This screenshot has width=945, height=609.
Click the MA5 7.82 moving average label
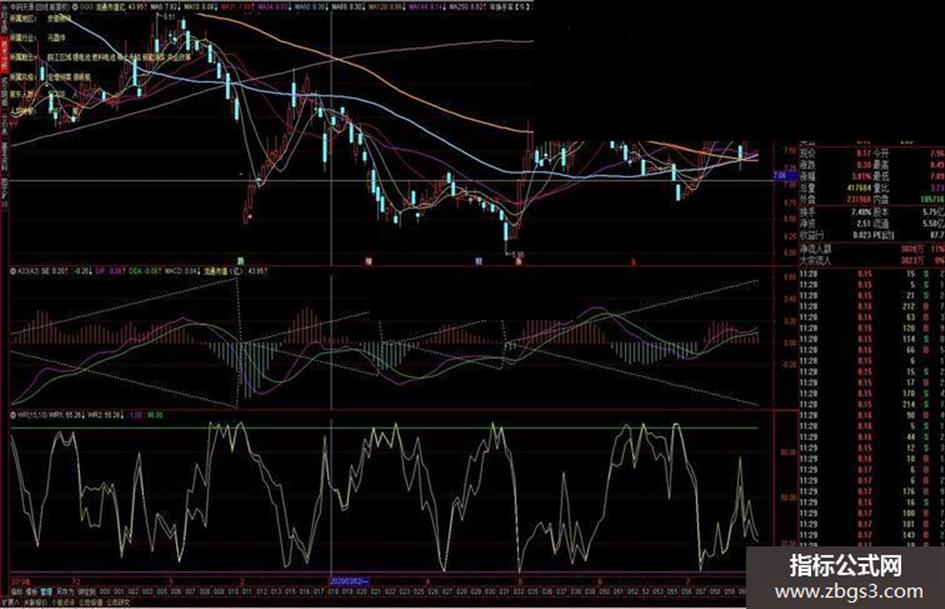(165, 7)
